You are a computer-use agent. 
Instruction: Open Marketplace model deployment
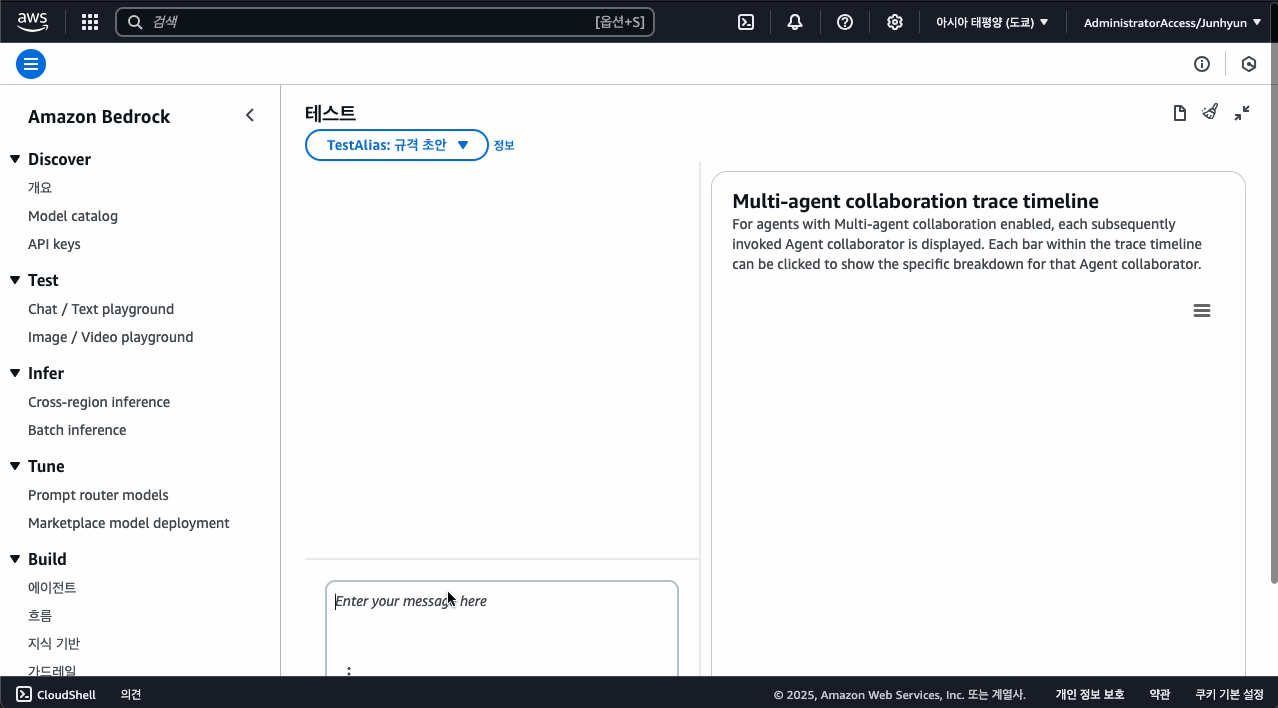[129, 523]
